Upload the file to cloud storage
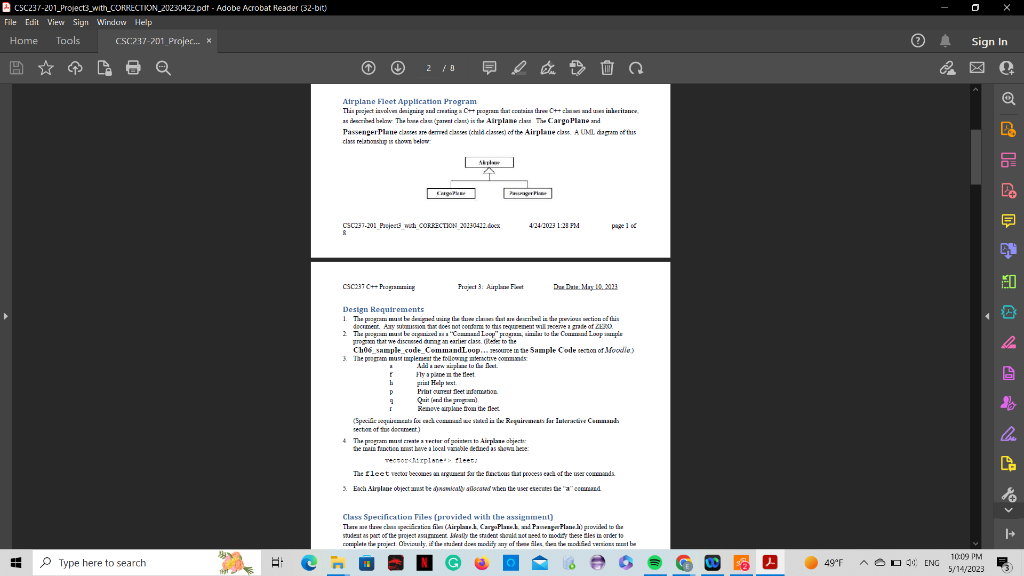The height and width of the screenshot is (576, 1024). pyautogui.click(x=75, y=68)
